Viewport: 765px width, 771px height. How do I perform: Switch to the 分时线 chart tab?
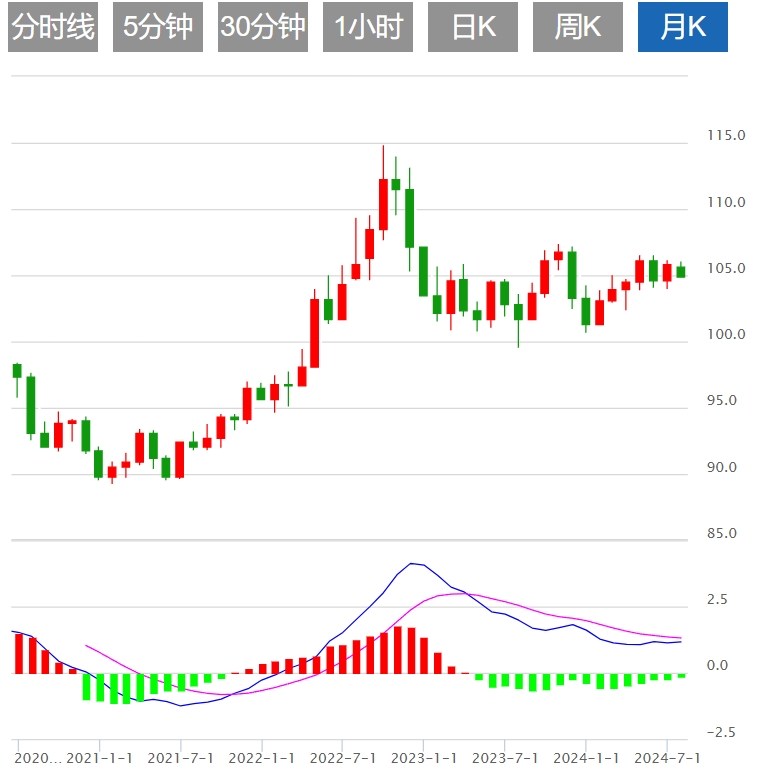pos(53,27)
